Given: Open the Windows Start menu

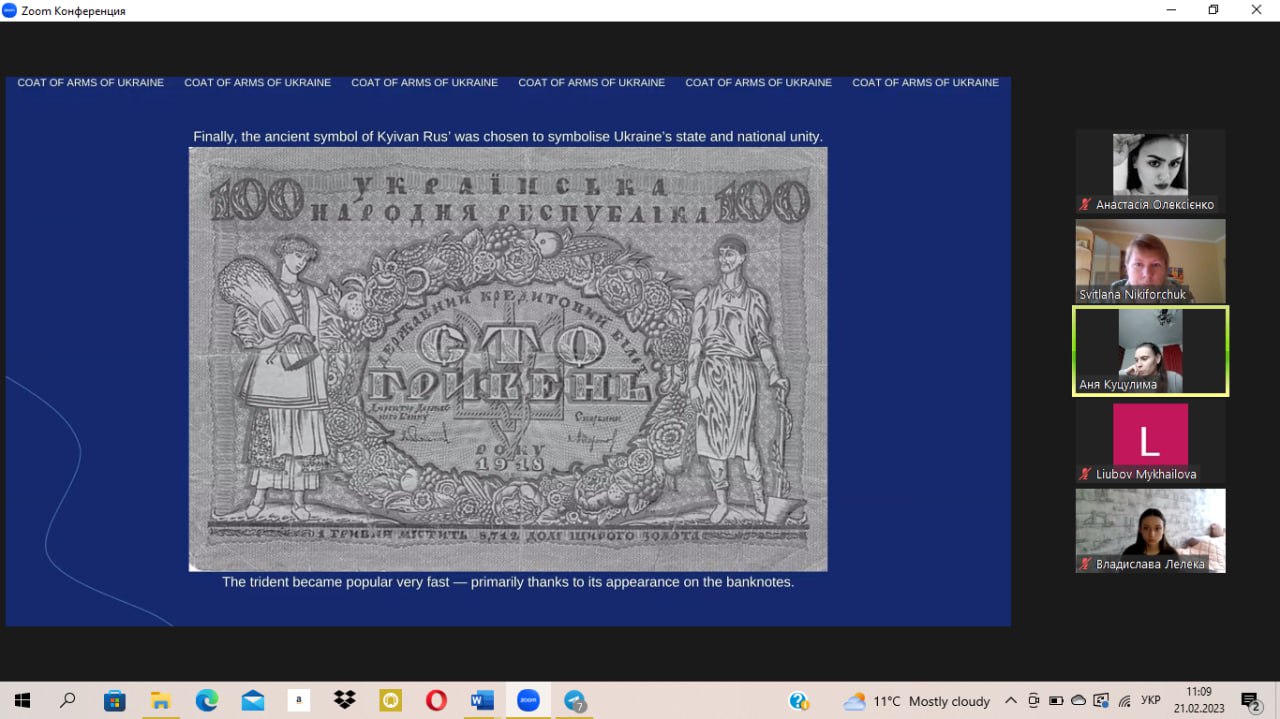Looking at the screenshot, I should [x=22, y=701].
